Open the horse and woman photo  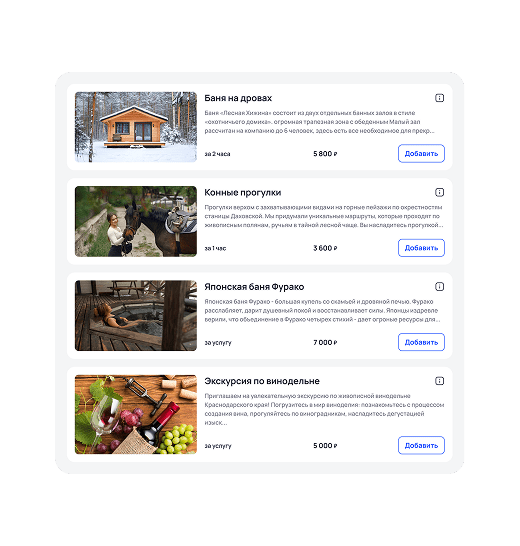tap(136, 221)
